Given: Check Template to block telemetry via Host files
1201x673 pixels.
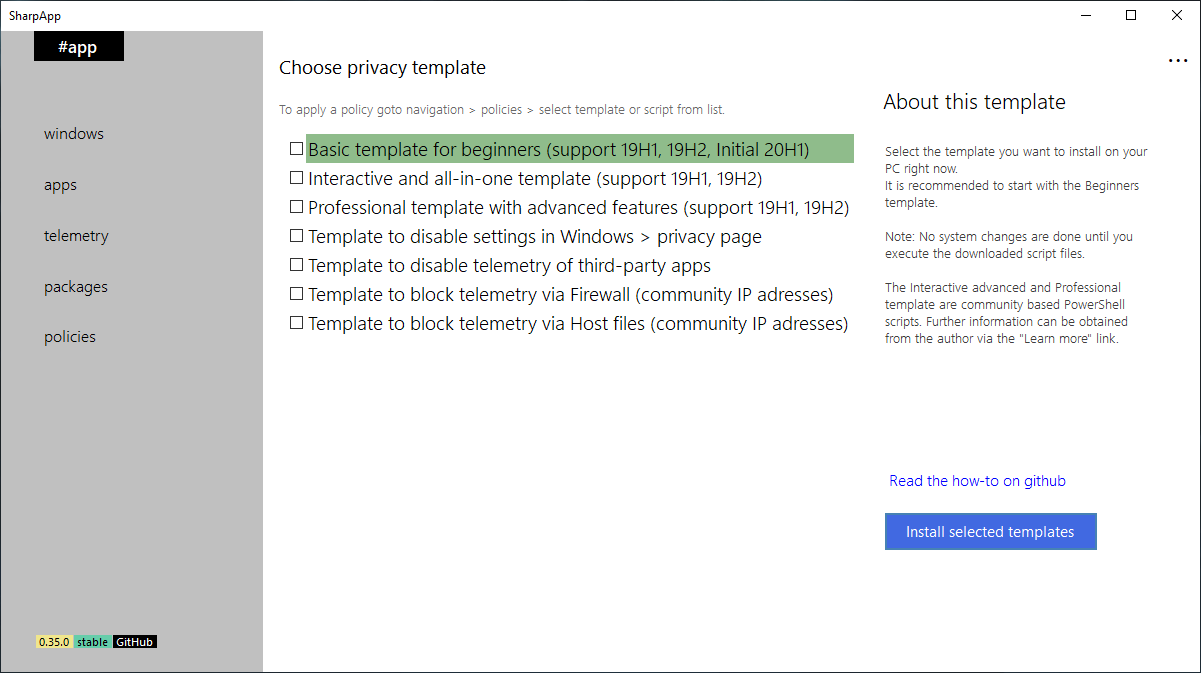Looking at the screenshot, I should tap(296, 323).
